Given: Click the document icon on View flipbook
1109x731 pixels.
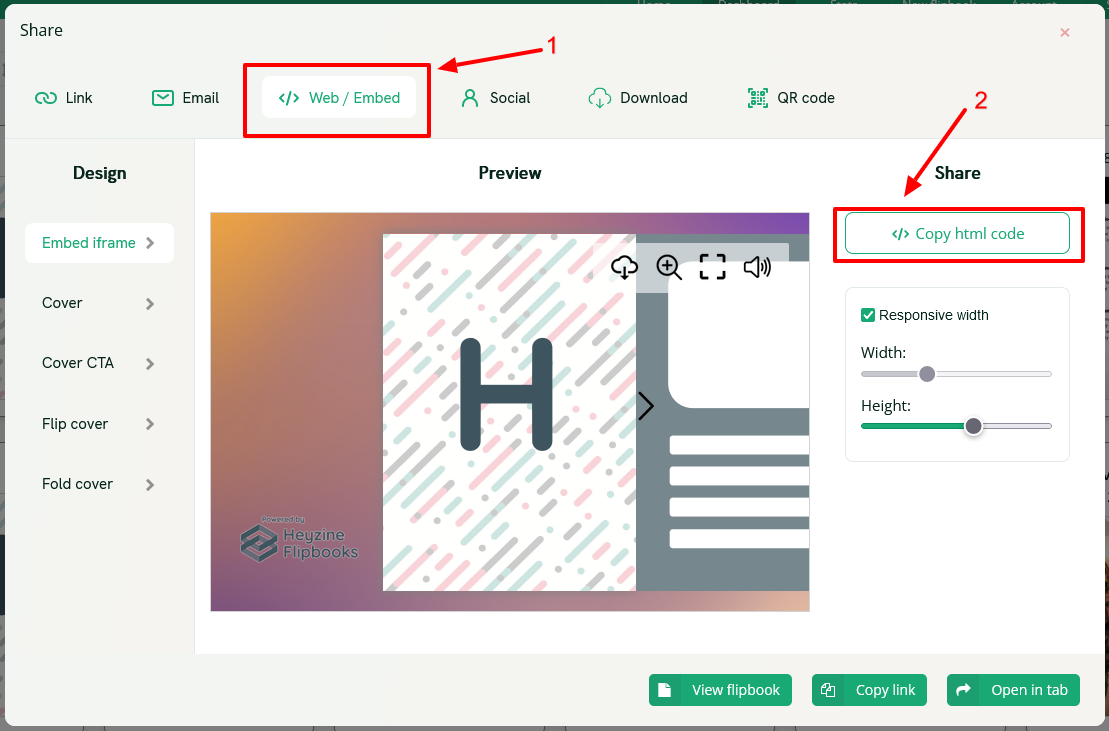Looking at the screenshot, I should 665,690.
